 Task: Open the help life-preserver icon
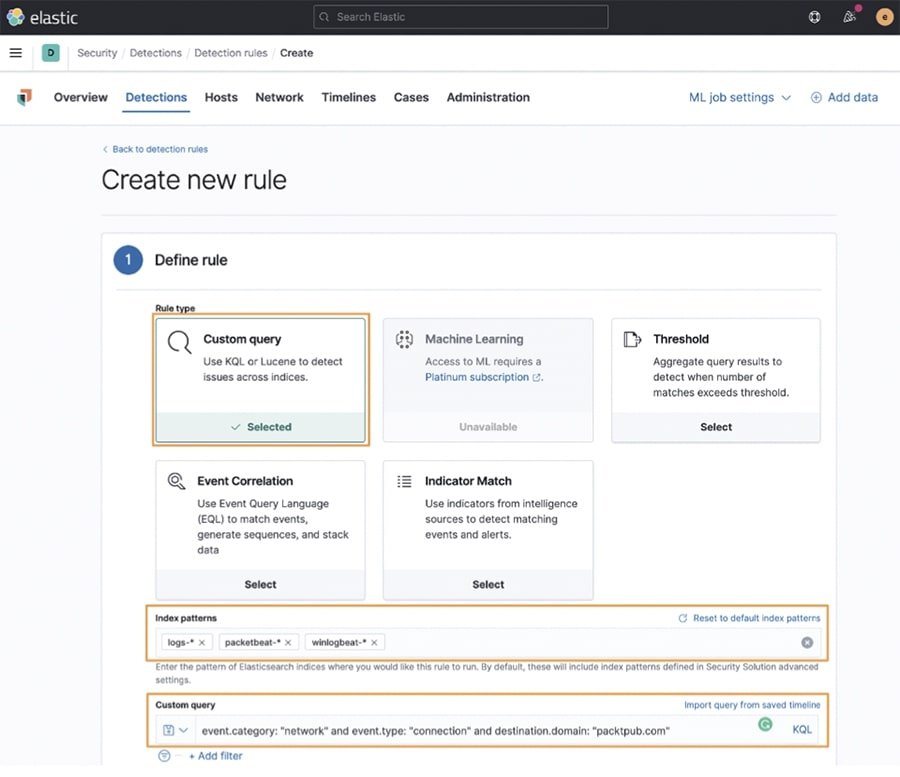813,17
